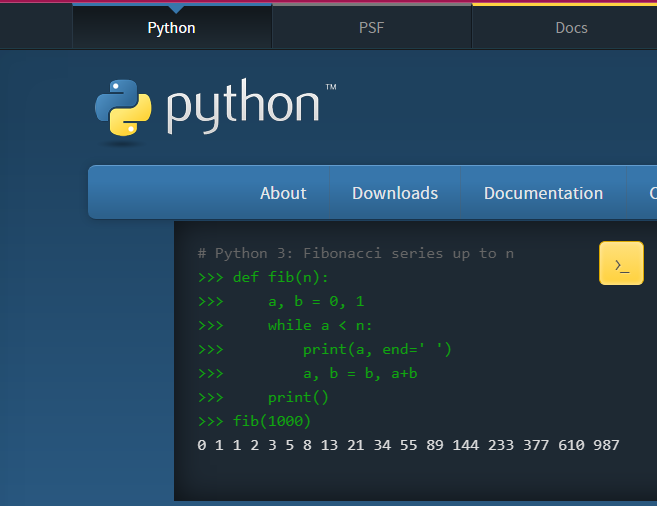657x506 pixels.
Task: Click the python wordmark text
Action: (243, 106)
